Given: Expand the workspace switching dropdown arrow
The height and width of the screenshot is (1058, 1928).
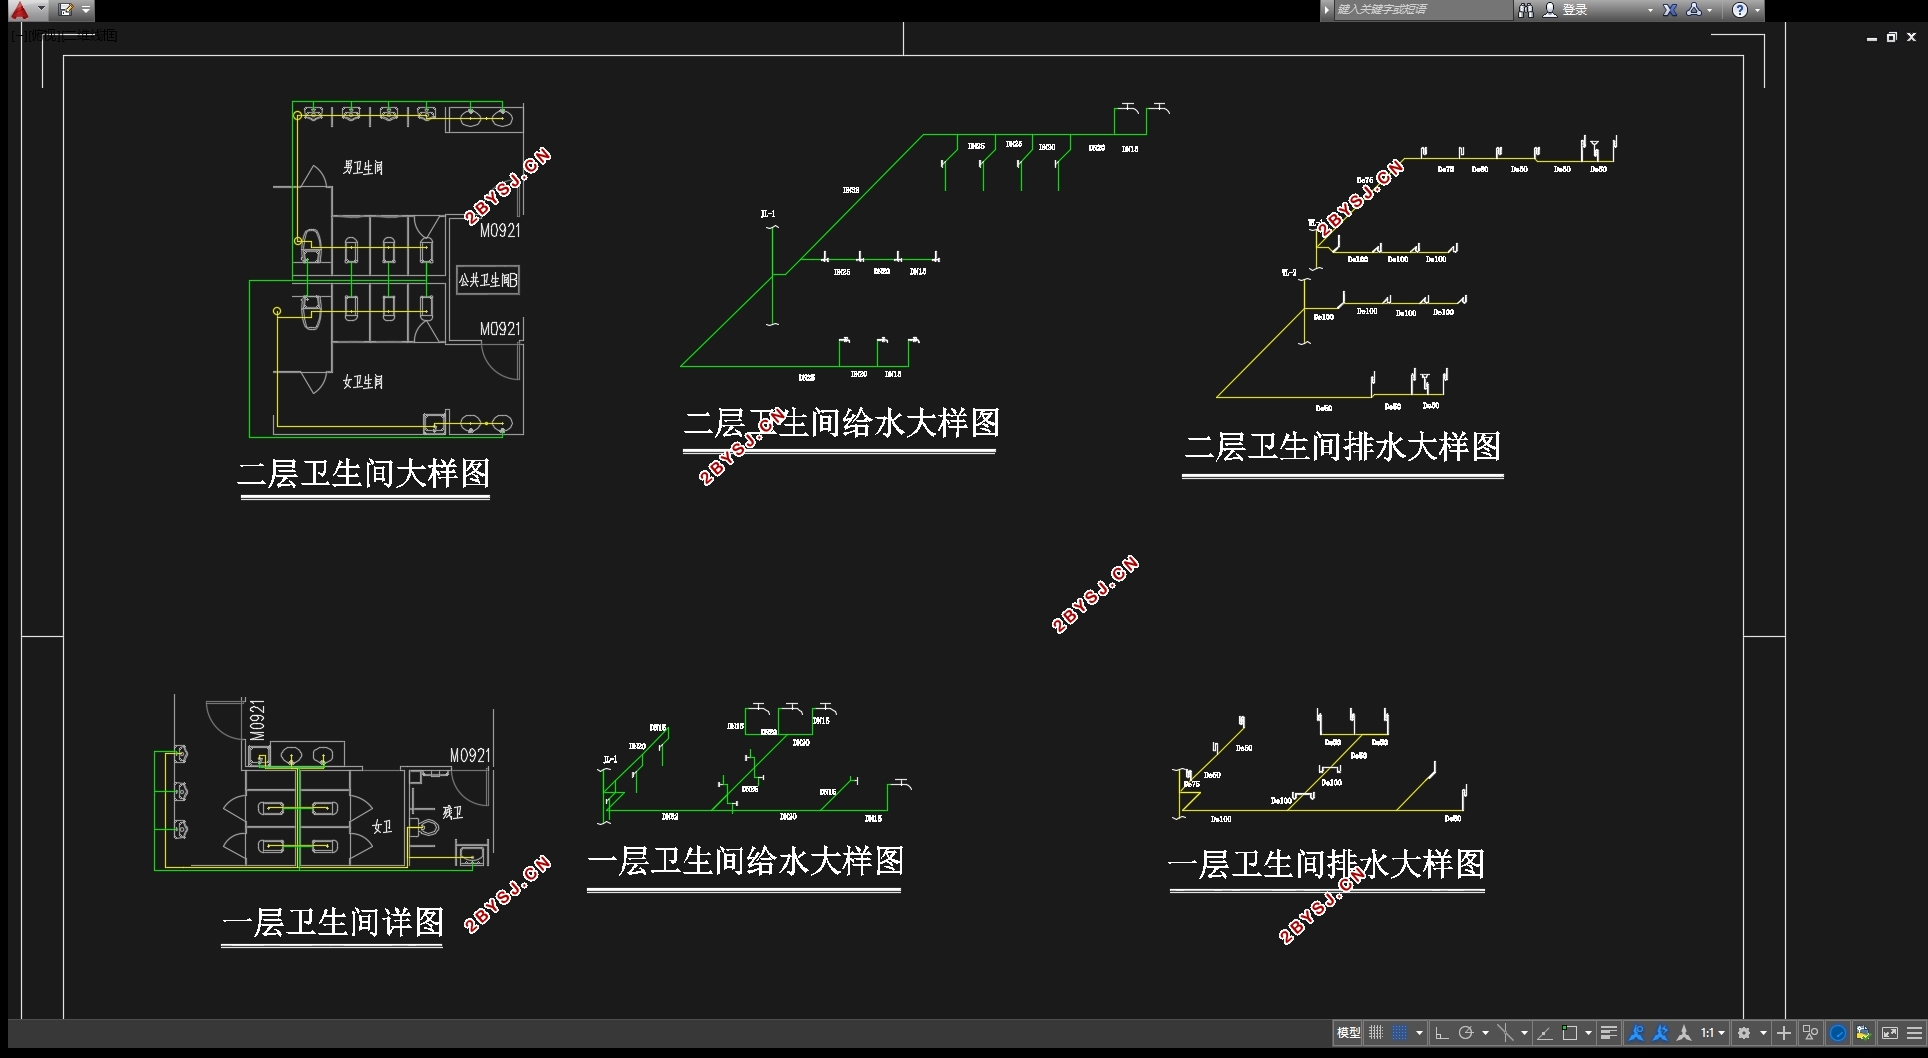Looking at the screenshot, I should (x=1763, y=1033).
